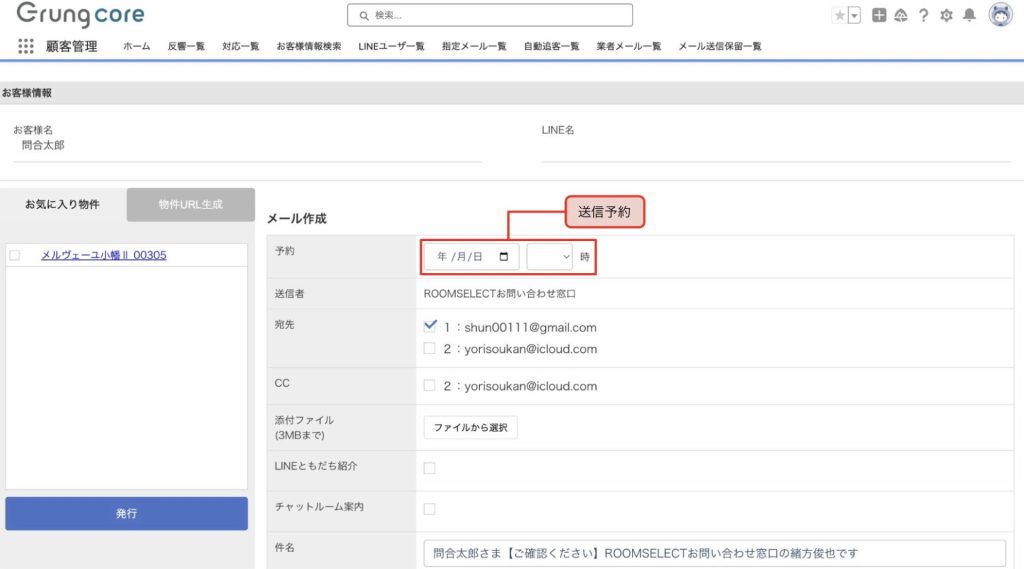Check the CC yorisoukan@icloud.com checkbox

(x=430, y=386)
